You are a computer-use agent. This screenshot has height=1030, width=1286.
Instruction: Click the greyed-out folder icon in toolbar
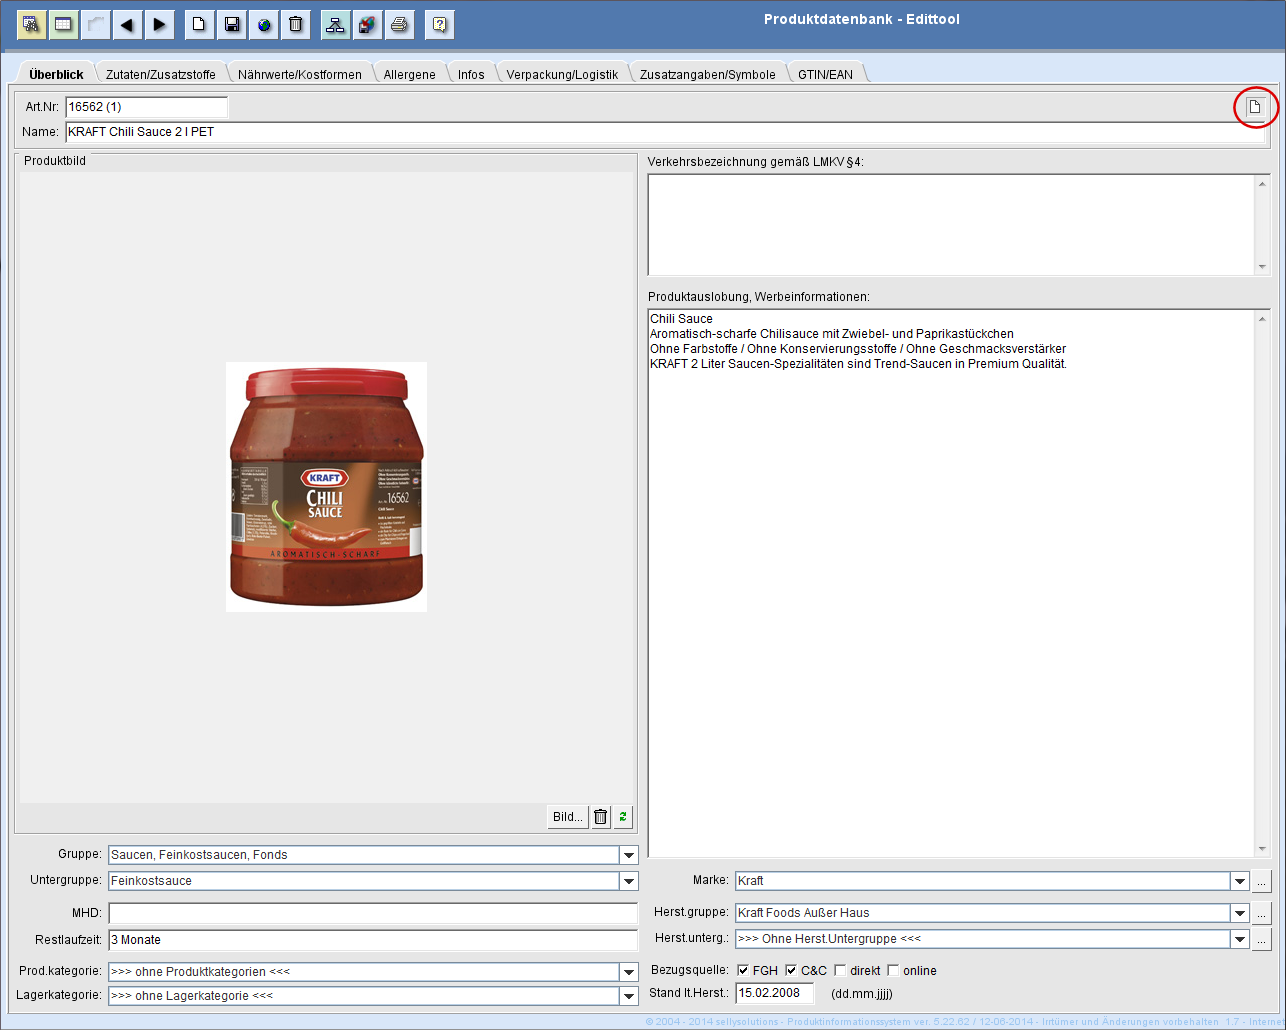coord(95,24)
